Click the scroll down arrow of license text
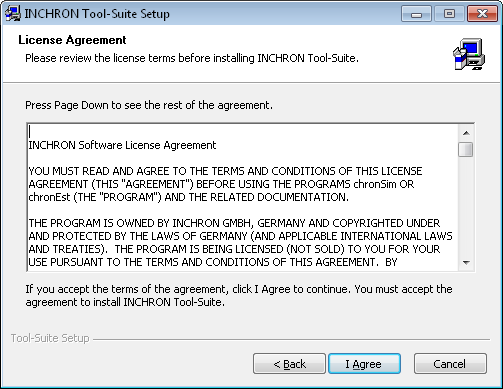 click(466, 263)
